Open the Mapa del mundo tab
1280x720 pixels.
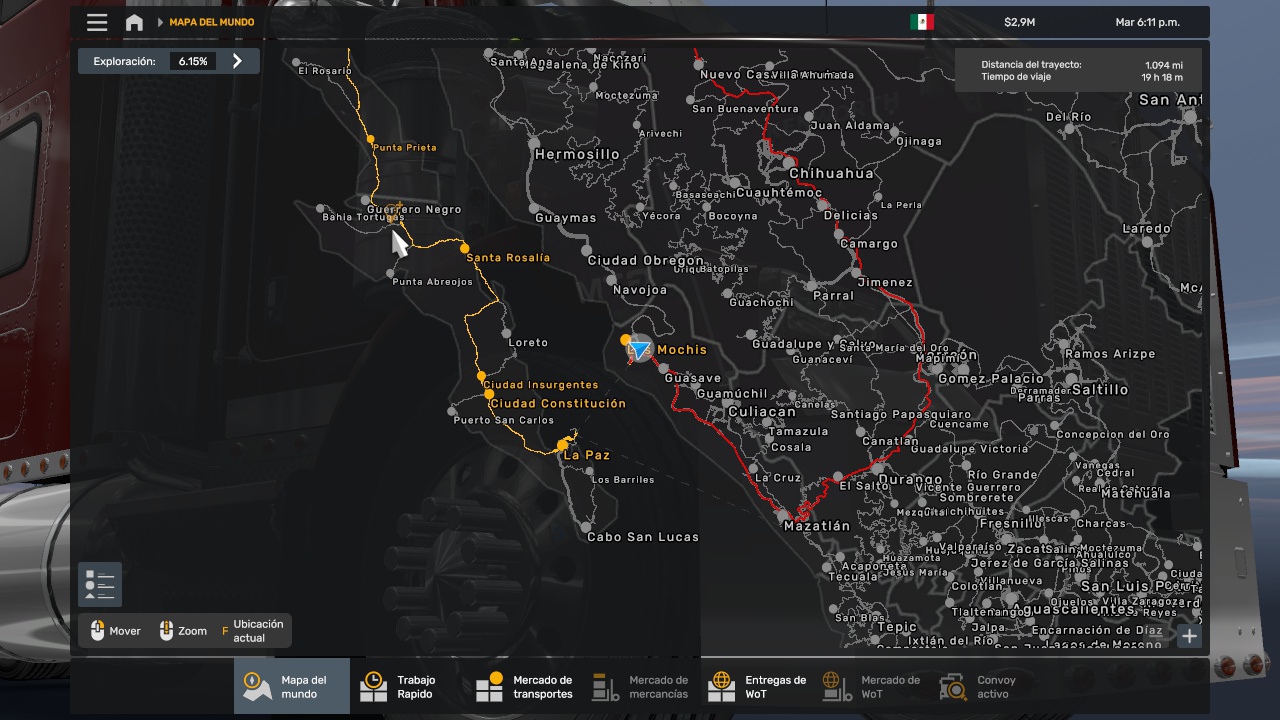pyautogui.click(x=292, y=686)
